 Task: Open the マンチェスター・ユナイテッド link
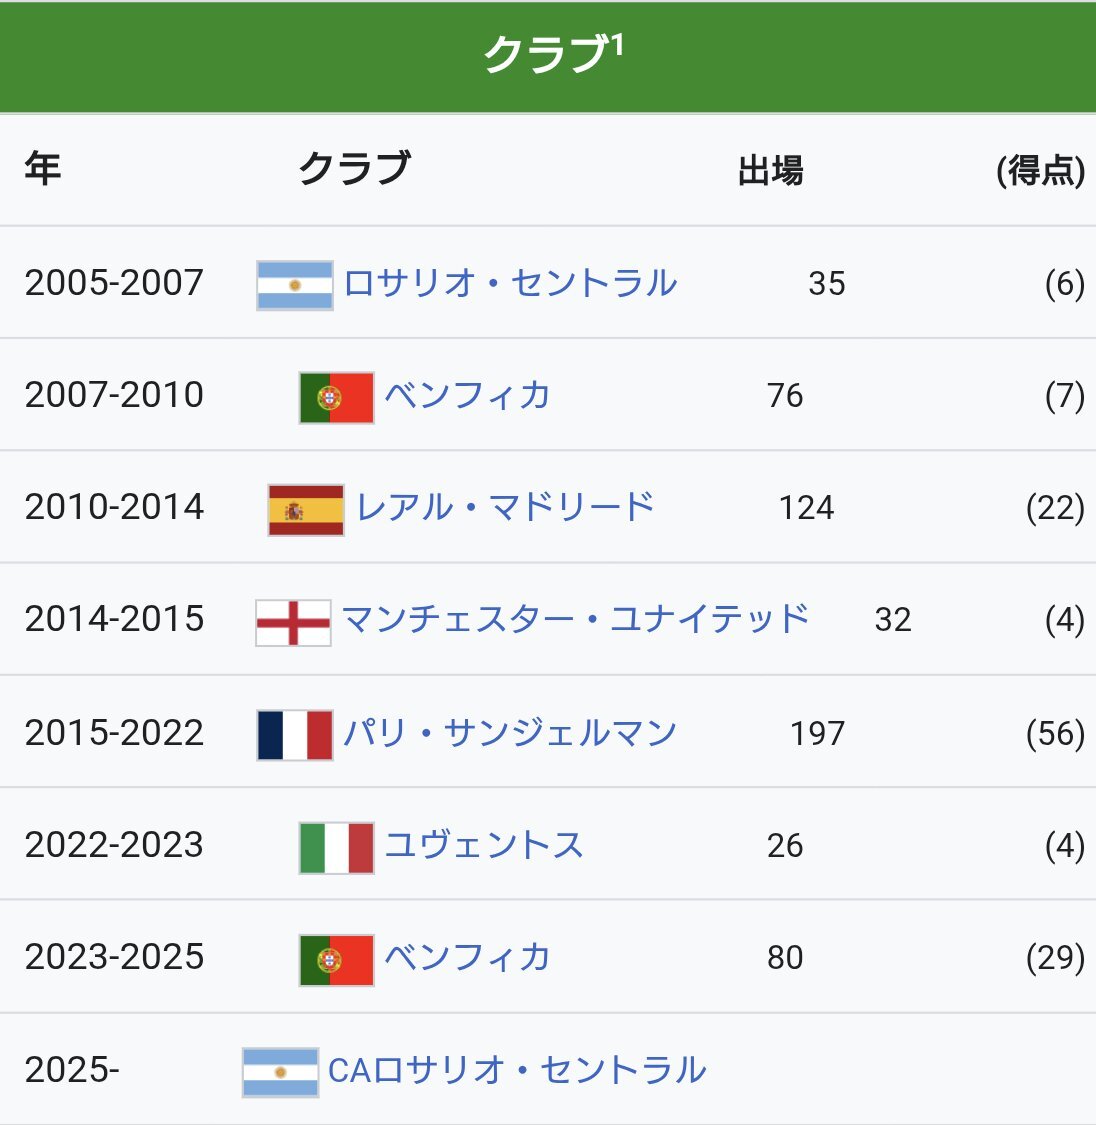pos(575,619)
